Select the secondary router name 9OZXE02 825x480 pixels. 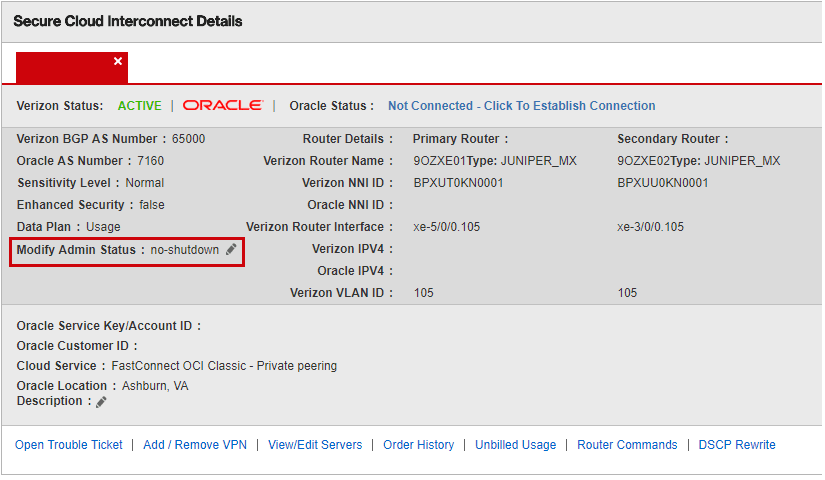click(x=643, y=161)
